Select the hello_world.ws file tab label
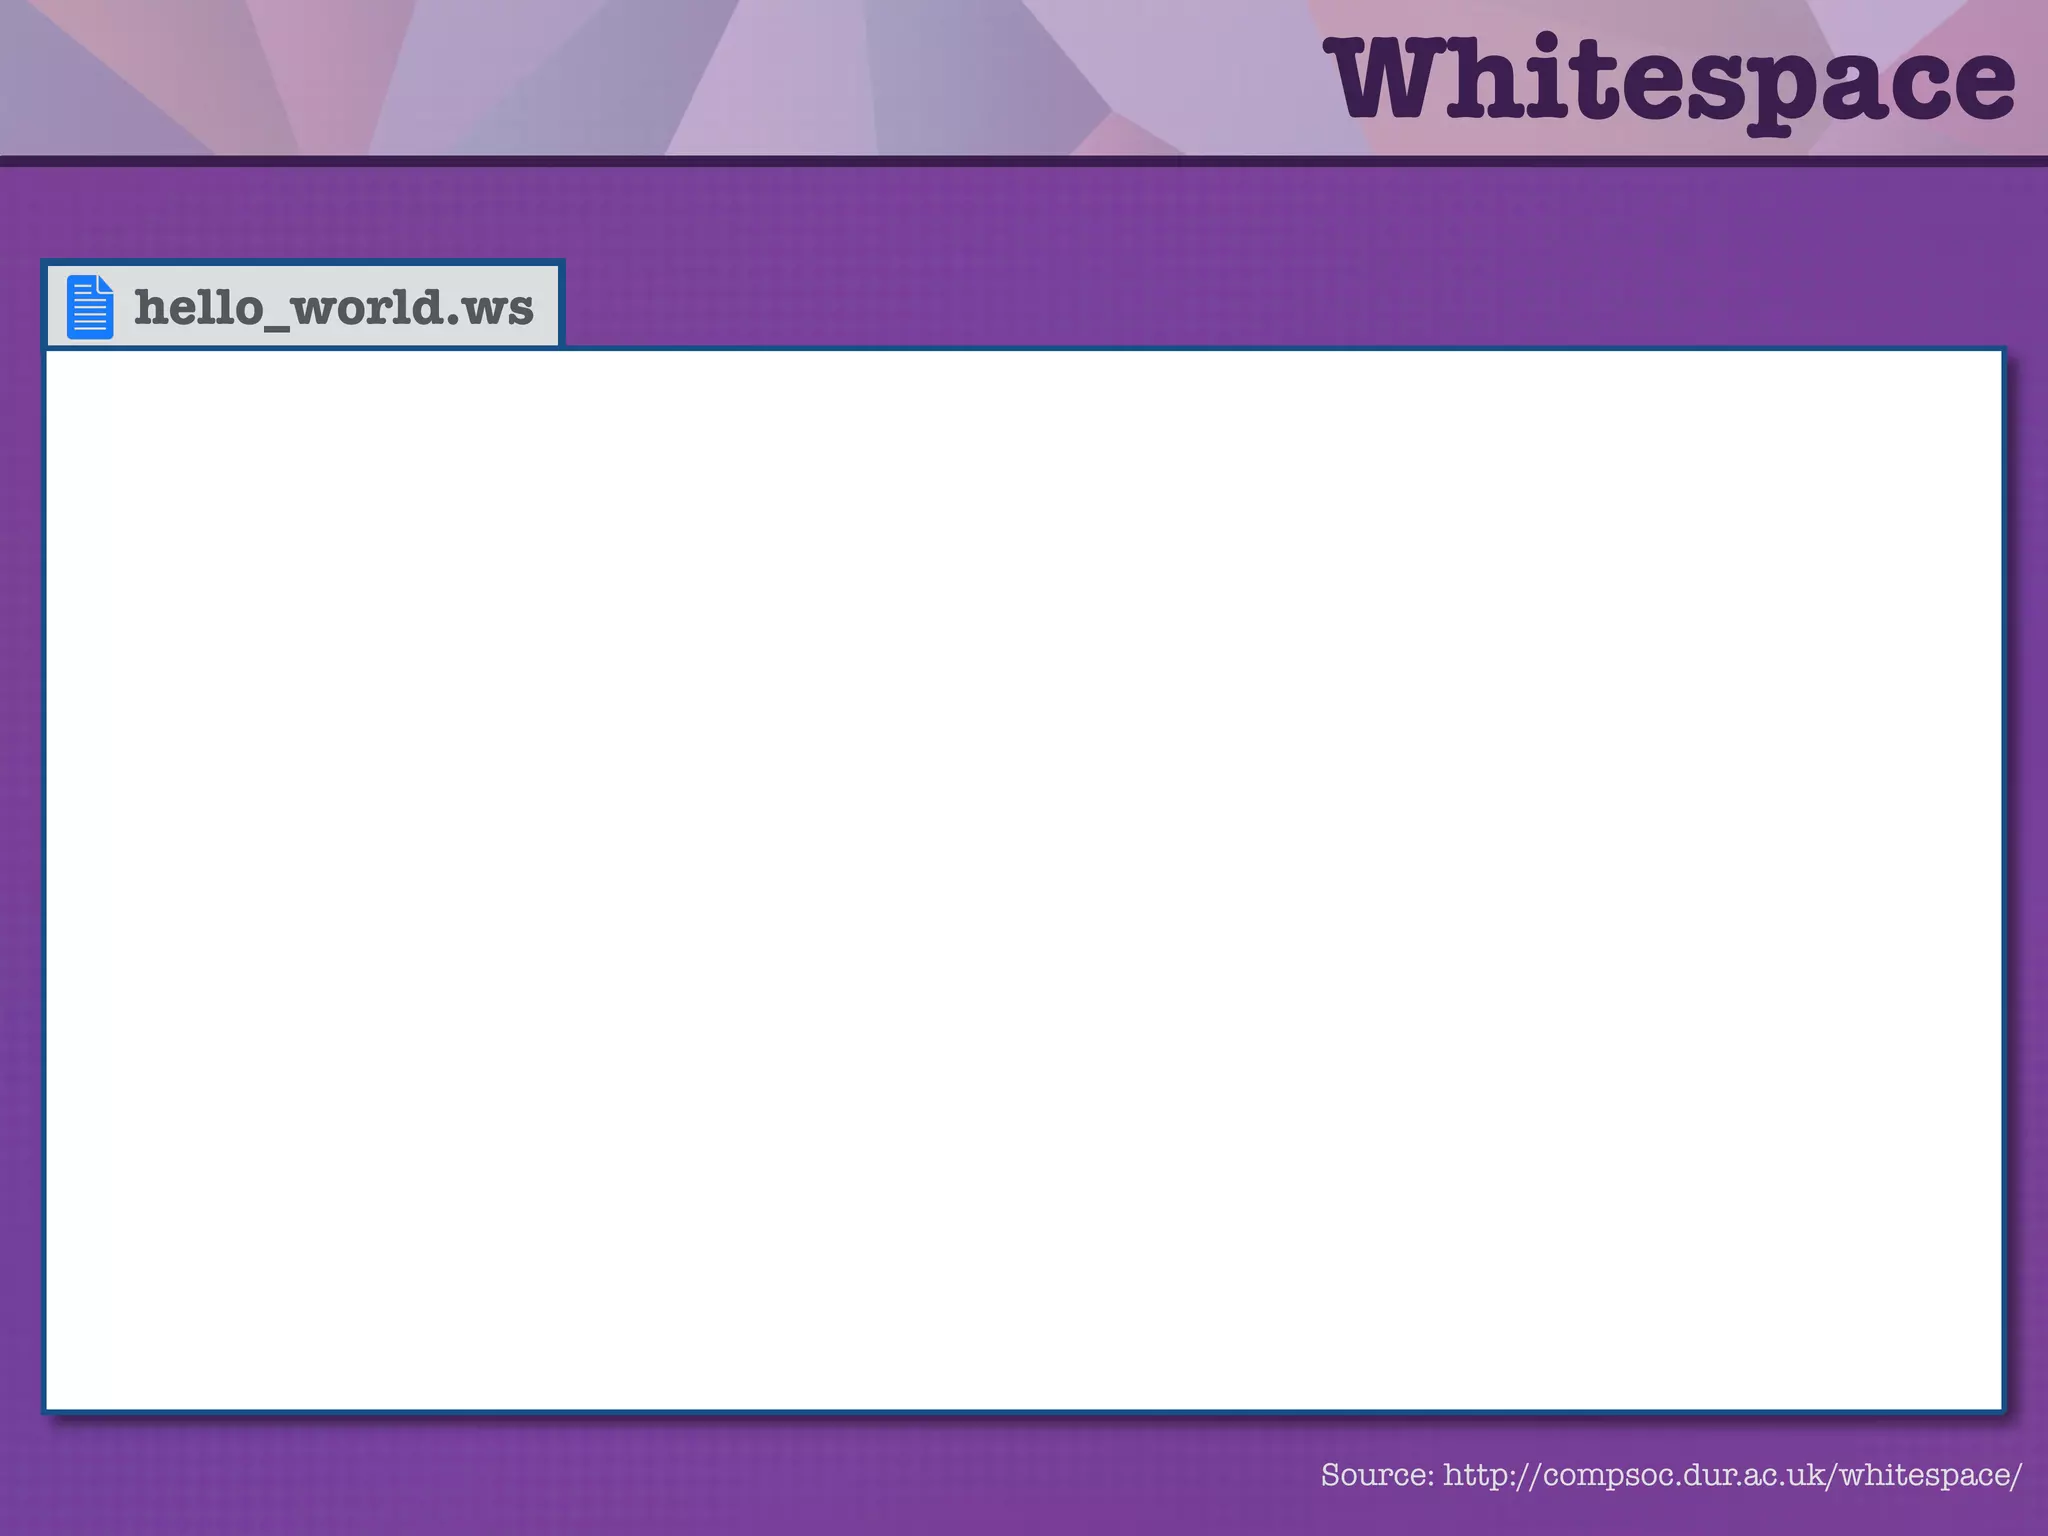 334,307
